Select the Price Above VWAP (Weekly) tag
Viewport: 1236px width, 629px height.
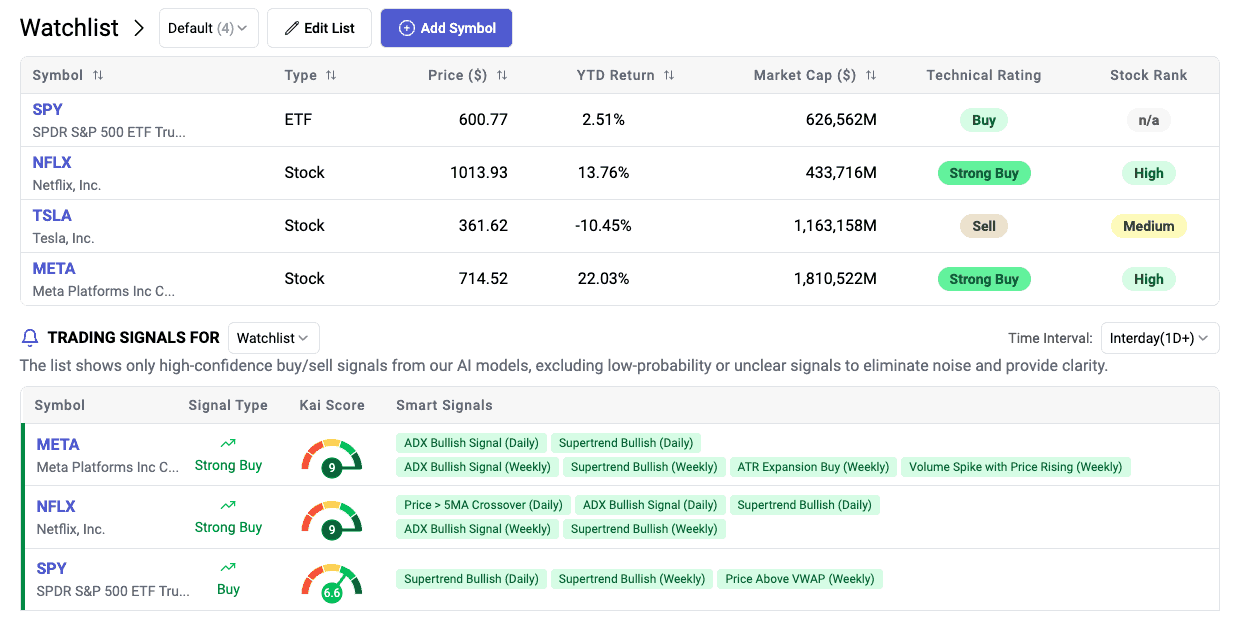[799, 579]
